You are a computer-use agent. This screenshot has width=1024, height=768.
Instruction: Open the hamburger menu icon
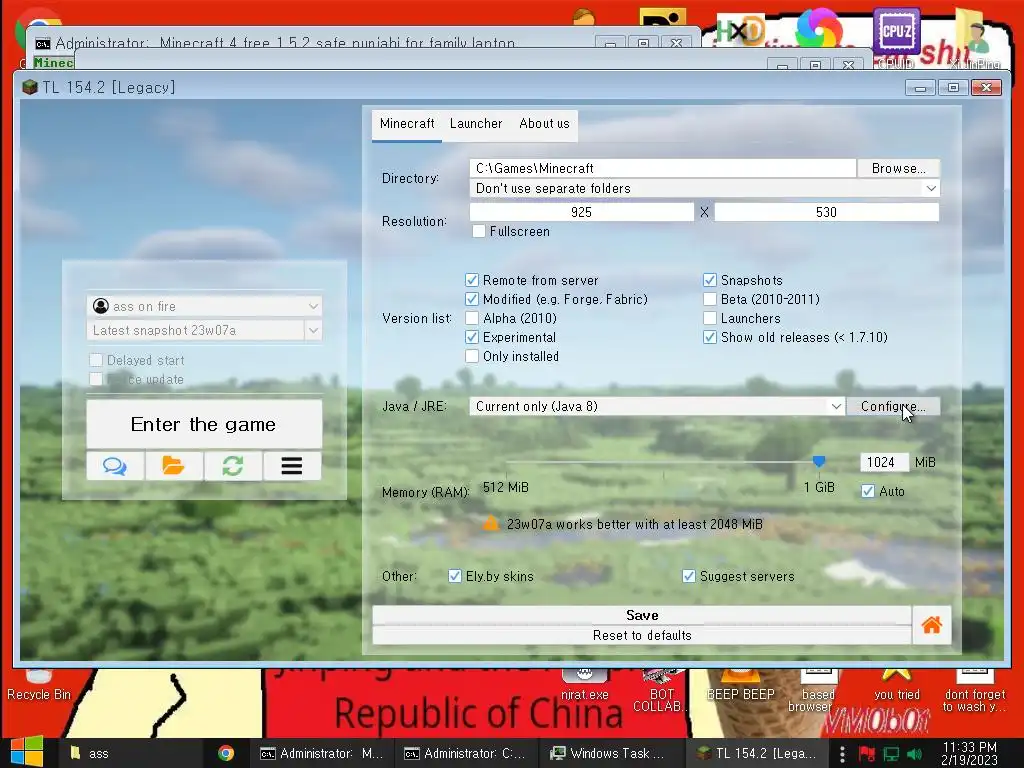[291, 466]
